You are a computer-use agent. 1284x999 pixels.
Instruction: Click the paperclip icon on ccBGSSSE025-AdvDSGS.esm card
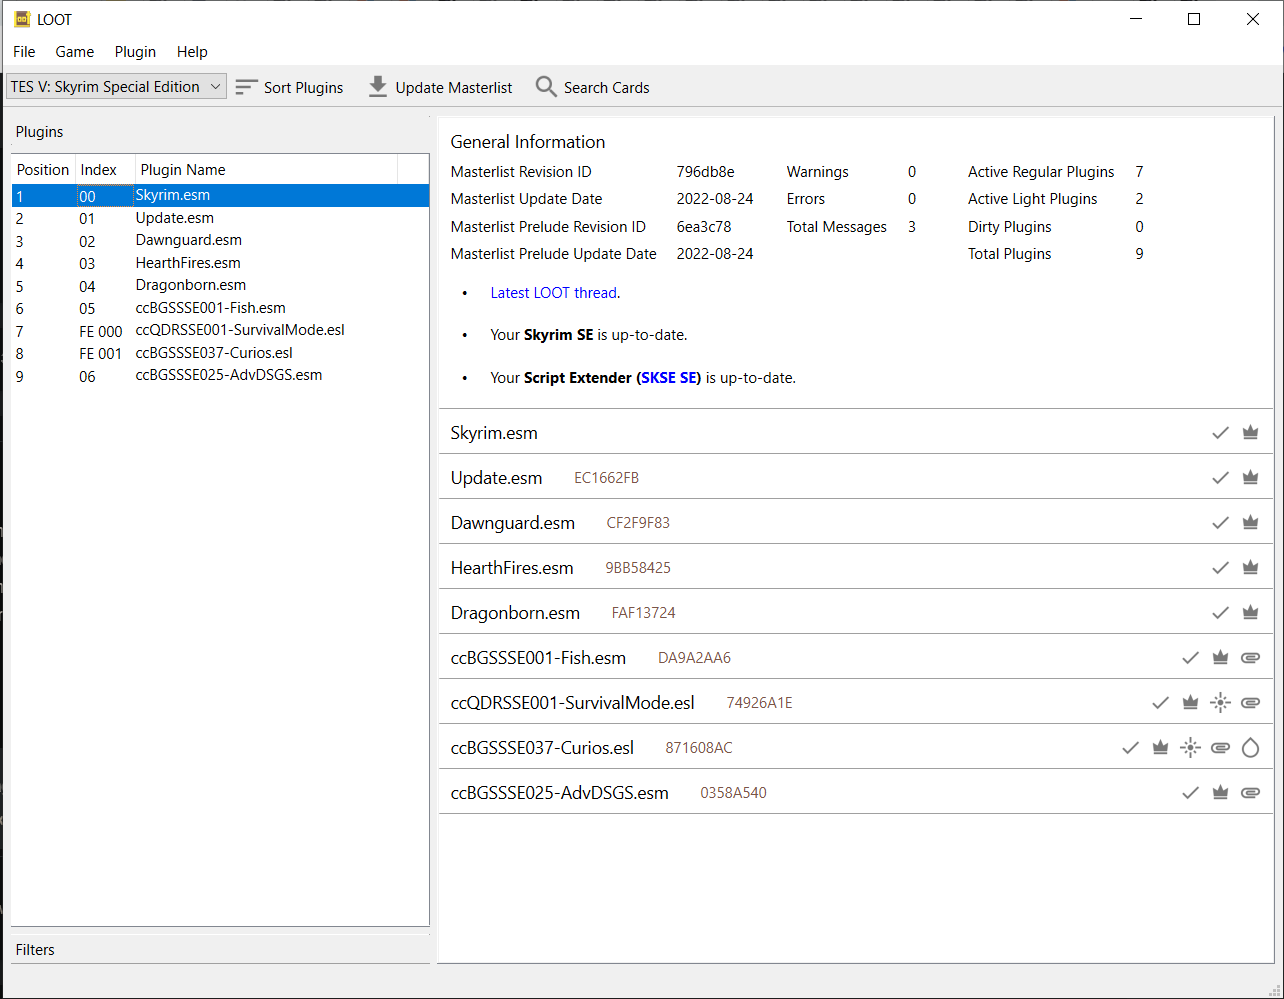[x=1250, y=792]
